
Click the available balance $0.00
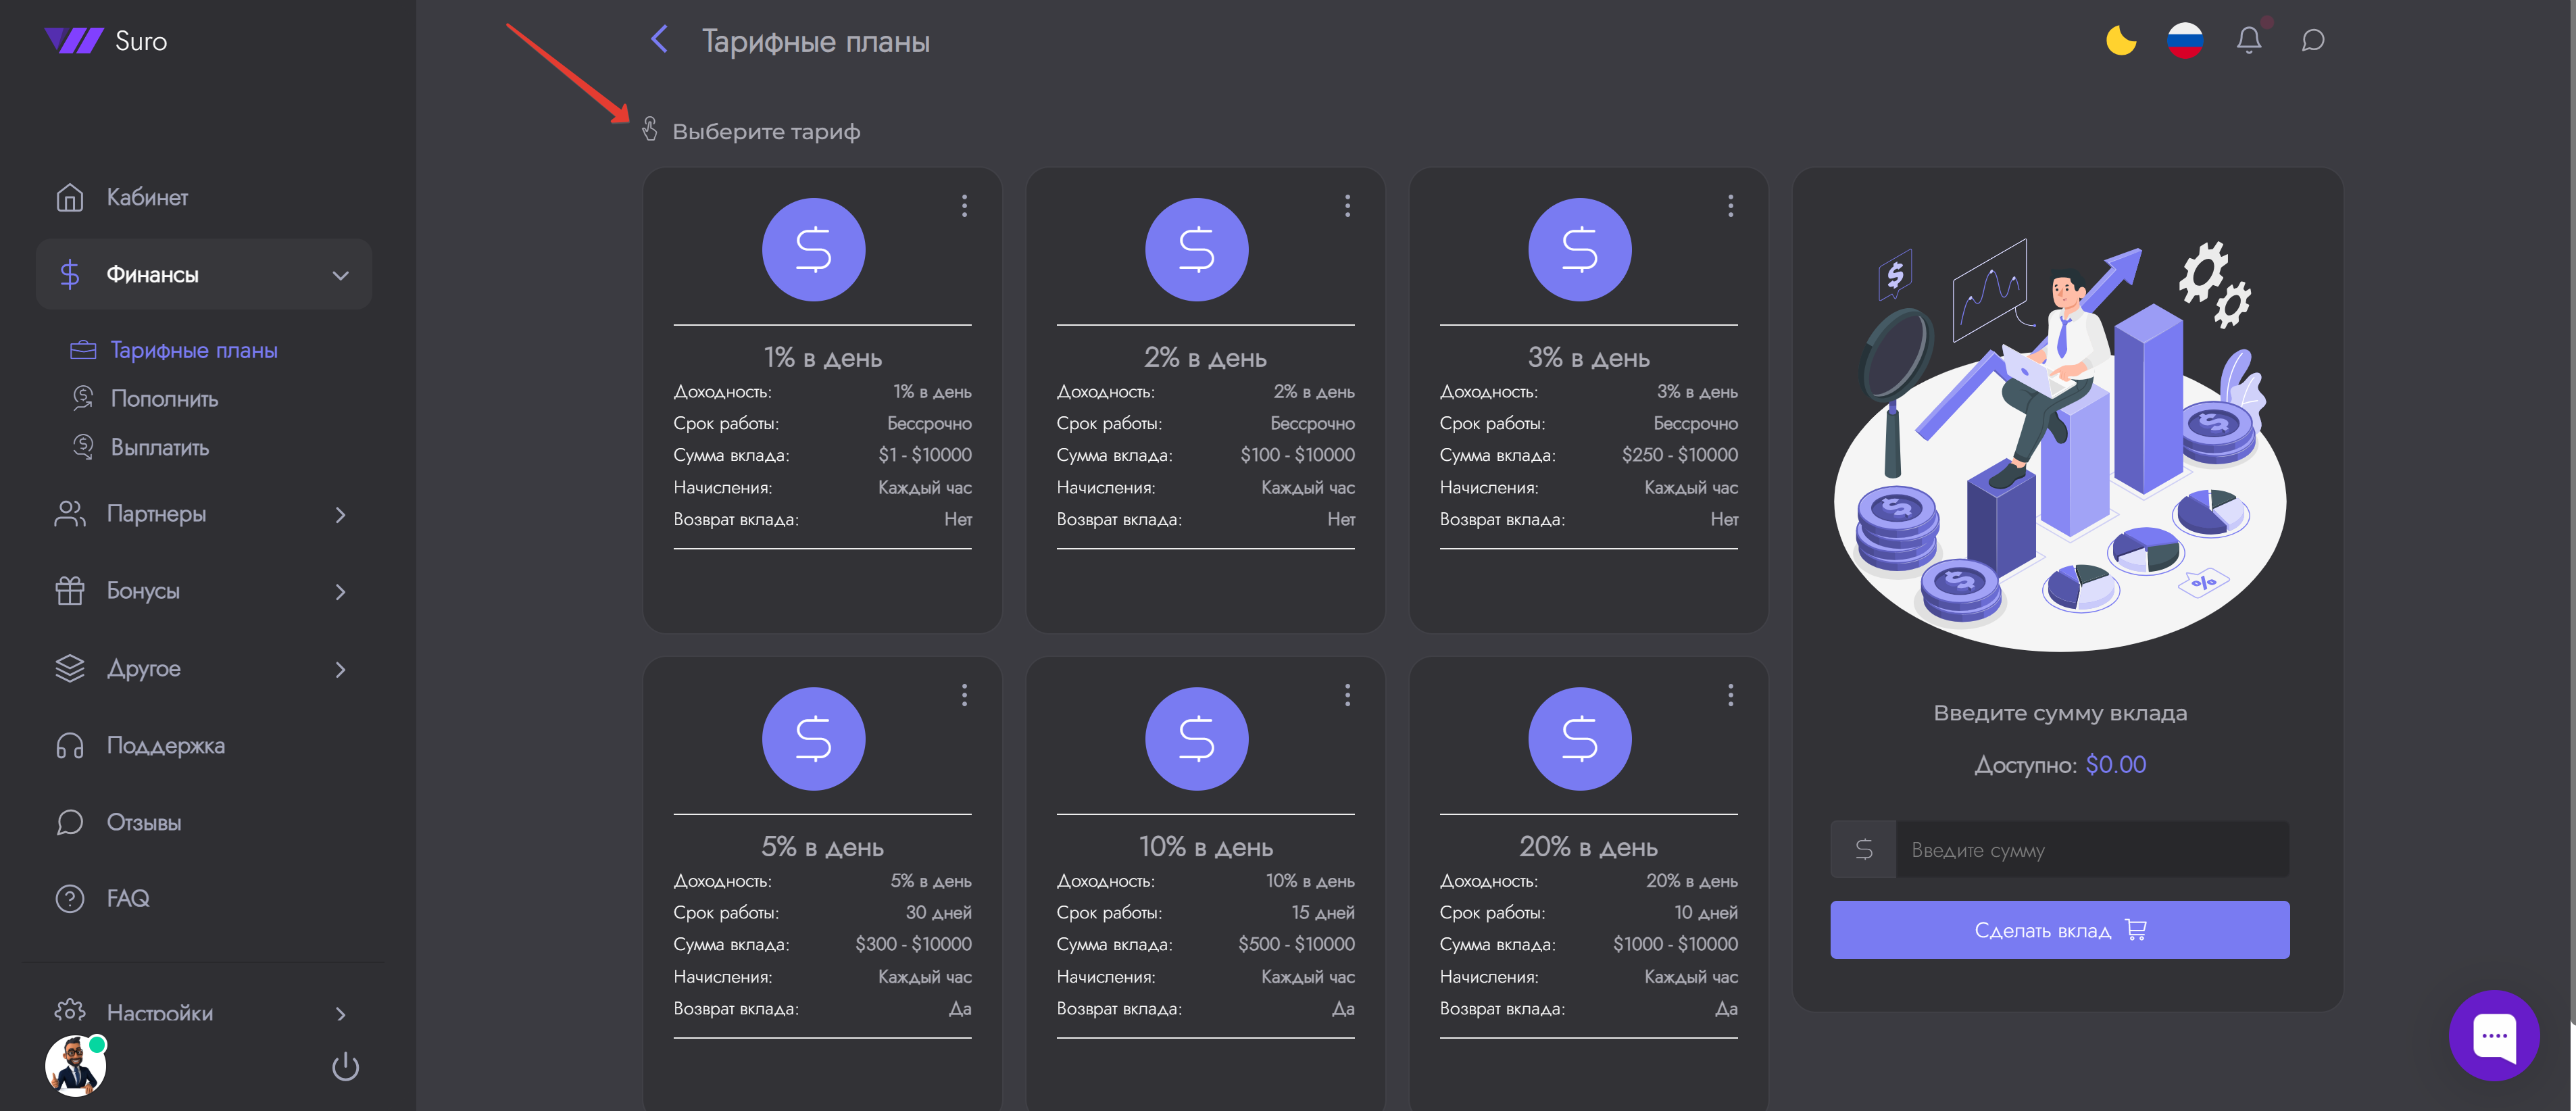pos(2115,765)
